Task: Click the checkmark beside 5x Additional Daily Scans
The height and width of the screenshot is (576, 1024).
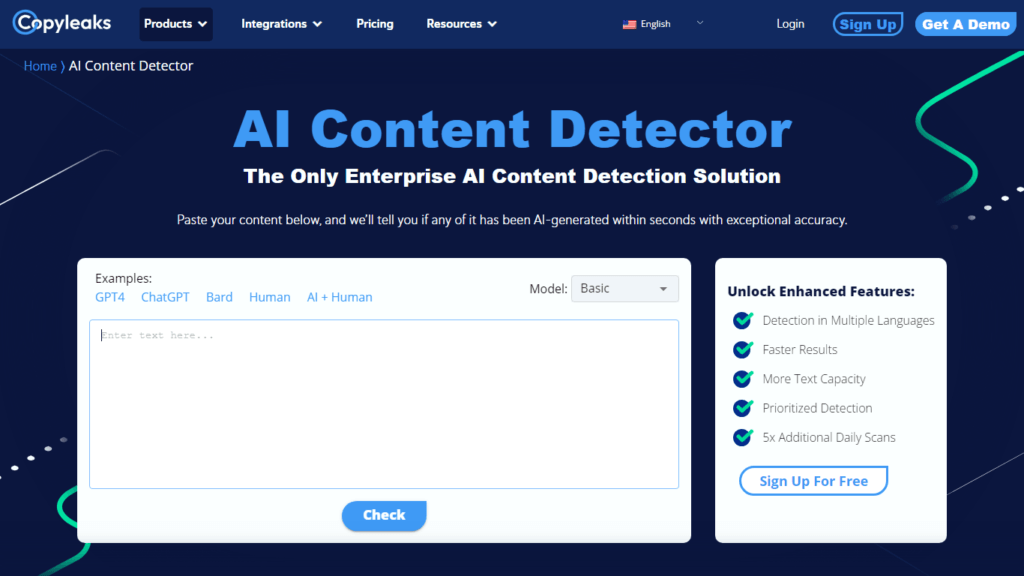Action: (743, 437)
